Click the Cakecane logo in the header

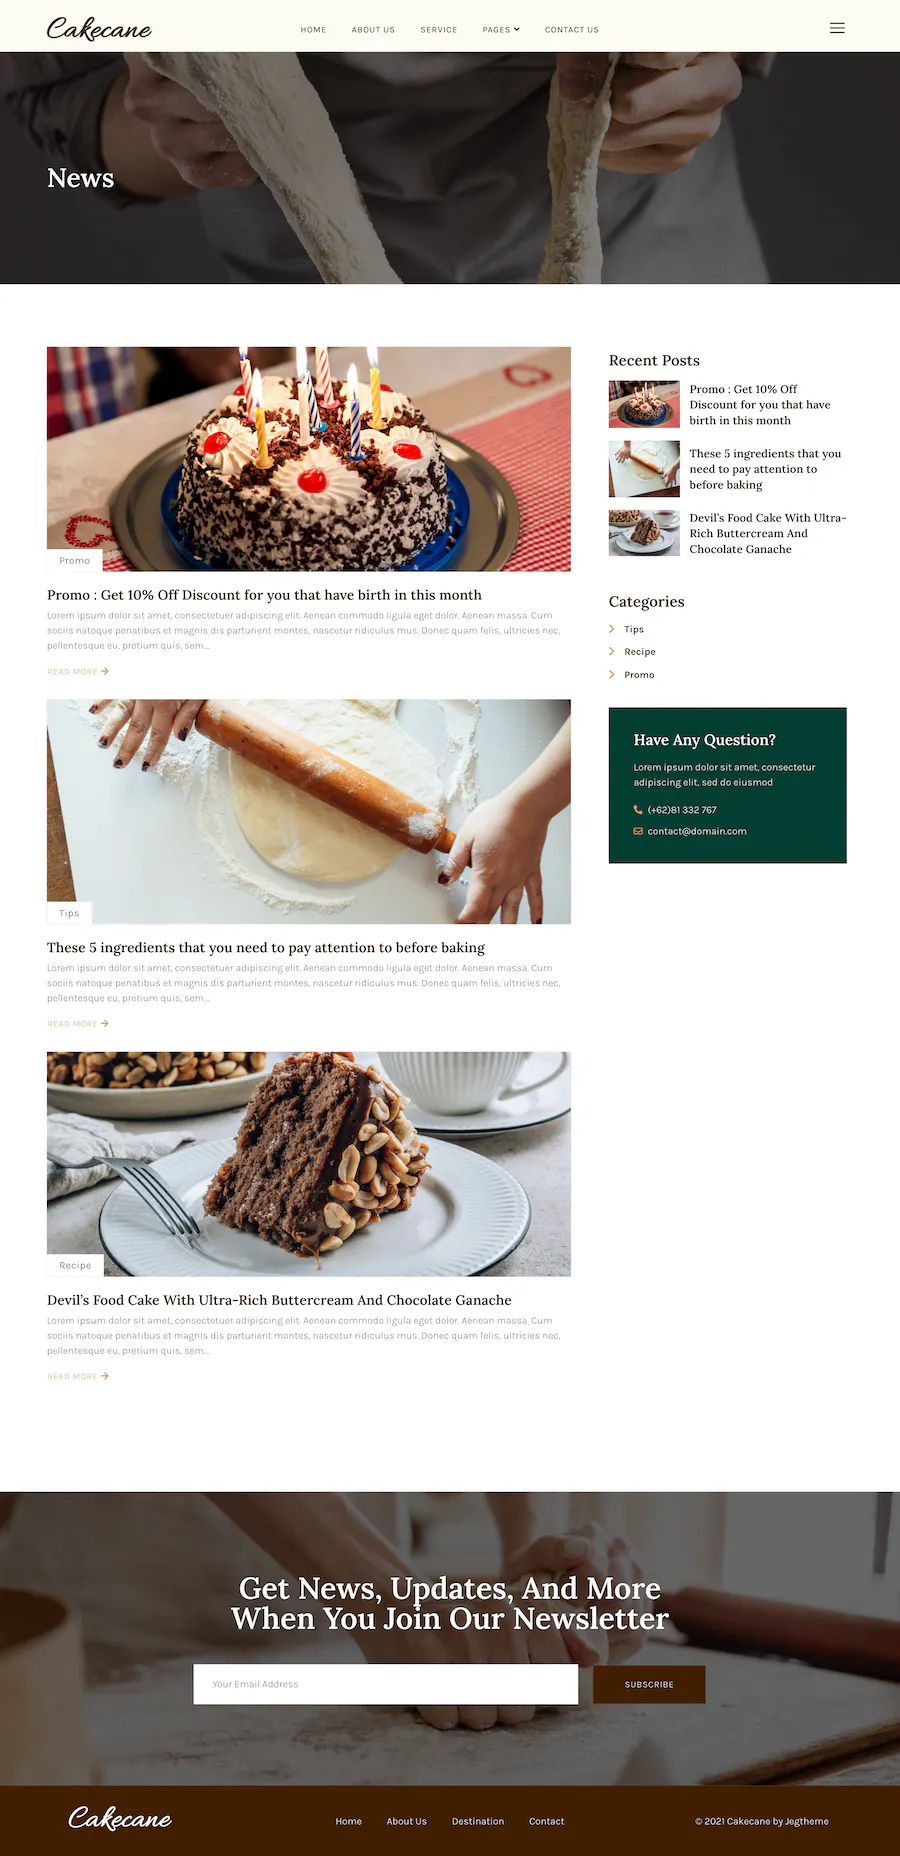coord(99,28)
